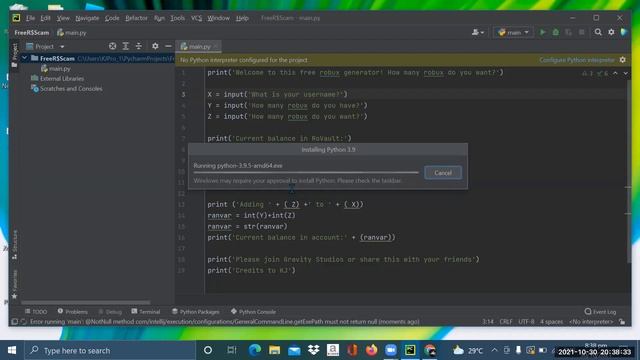Click the Configure Python interpreter link
The width and height of the screenshot is (640, 360).
point(577,60)
